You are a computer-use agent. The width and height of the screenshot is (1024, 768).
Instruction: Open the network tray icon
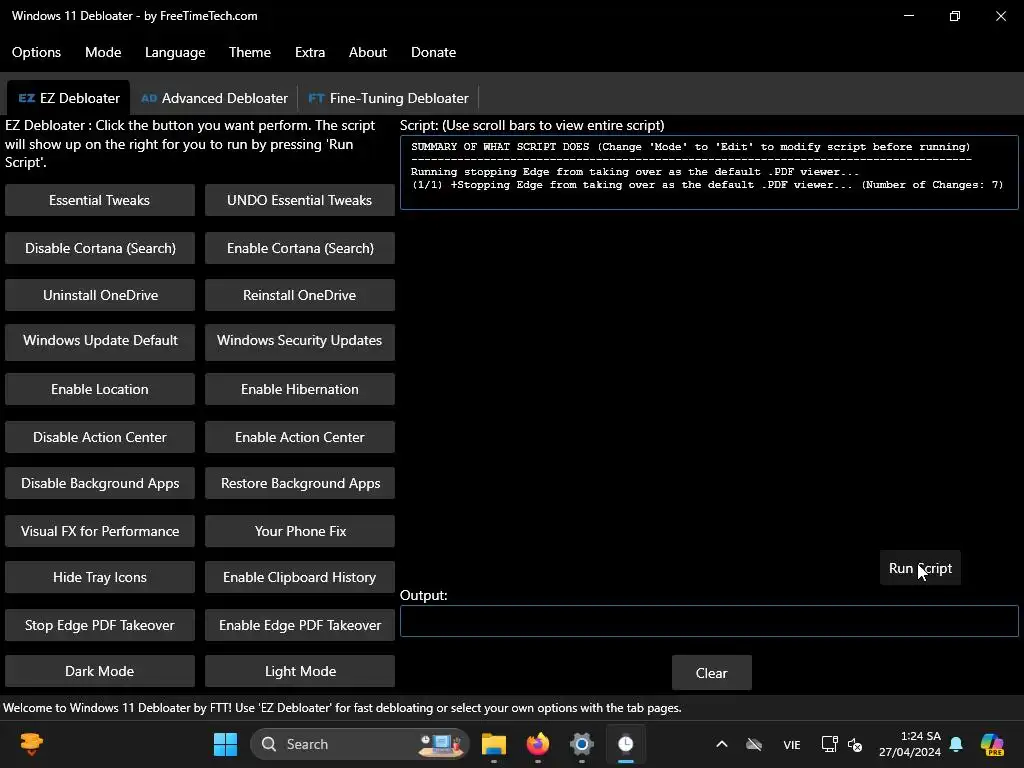[x=829, y=744]
